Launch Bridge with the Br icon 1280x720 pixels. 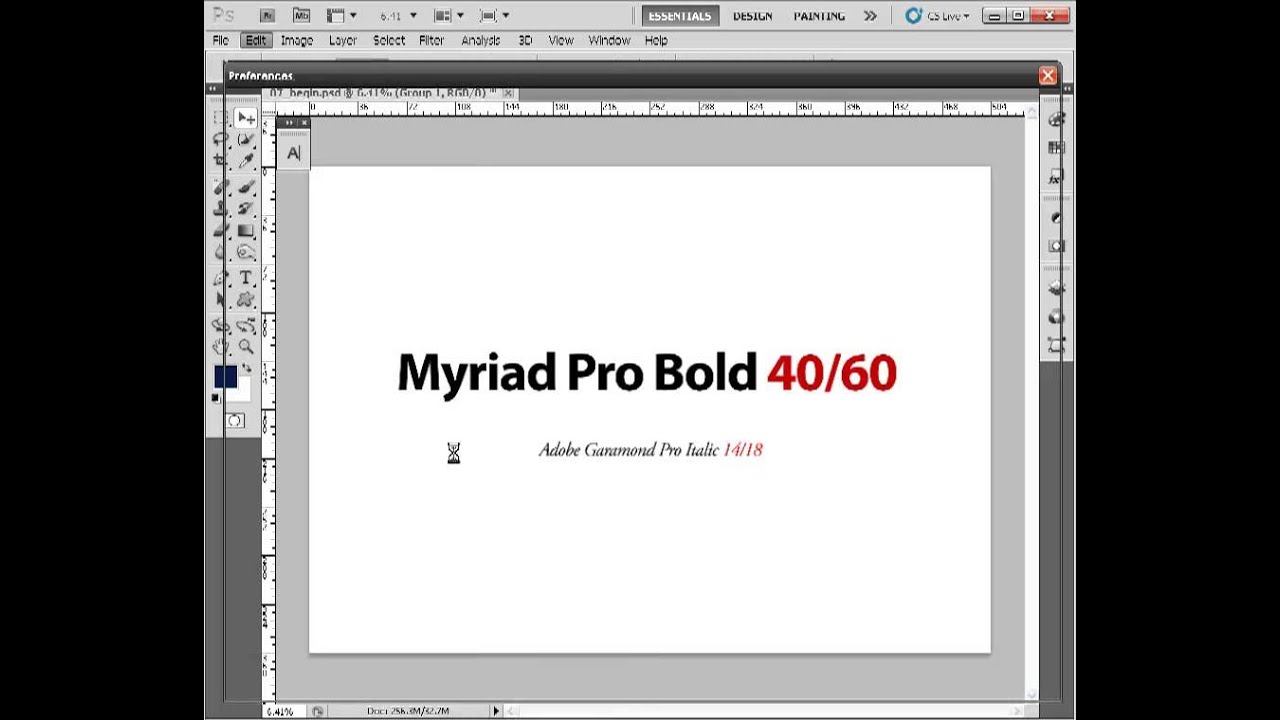[267, 16]
